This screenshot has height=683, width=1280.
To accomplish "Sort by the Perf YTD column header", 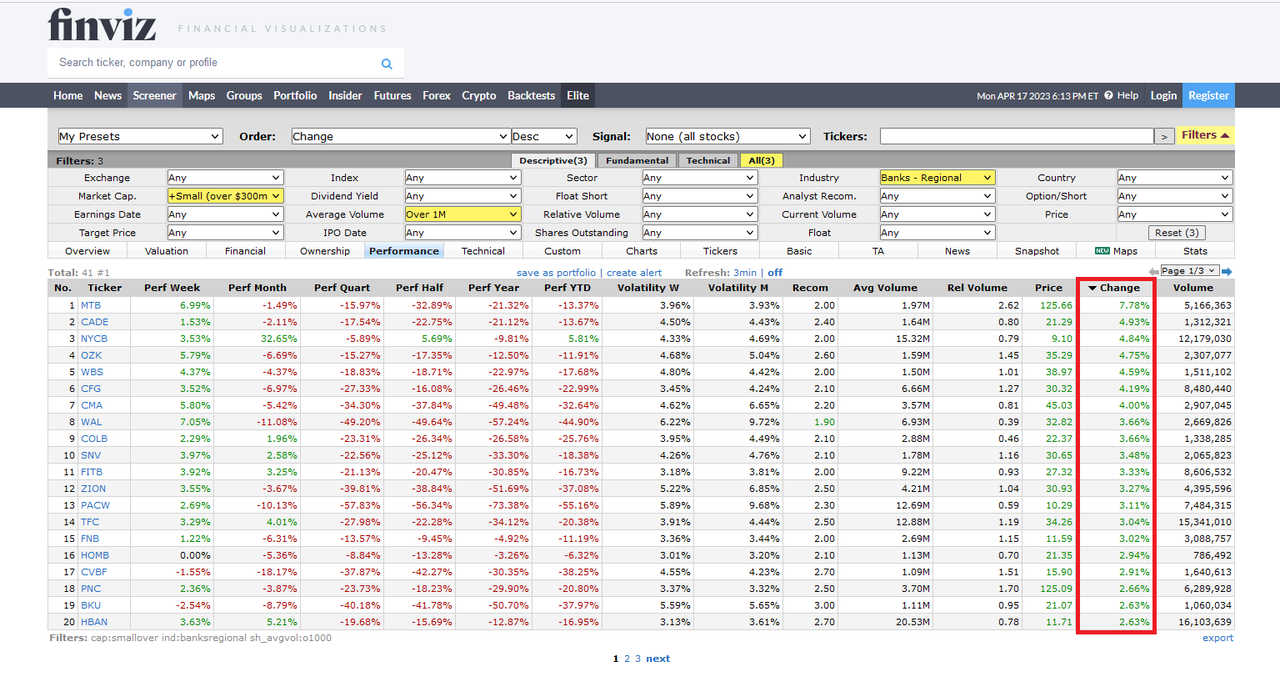I will pyautogui.click(x=568, y=288).
